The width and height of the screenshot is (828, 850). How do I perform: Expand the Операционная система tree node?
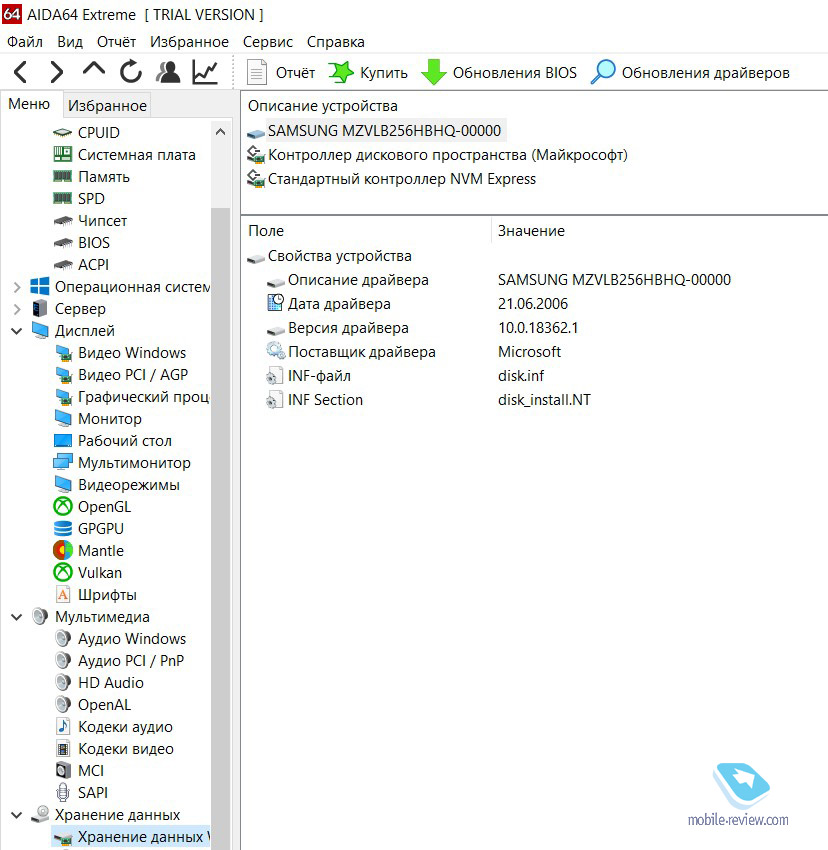click(x=16, y=287)
